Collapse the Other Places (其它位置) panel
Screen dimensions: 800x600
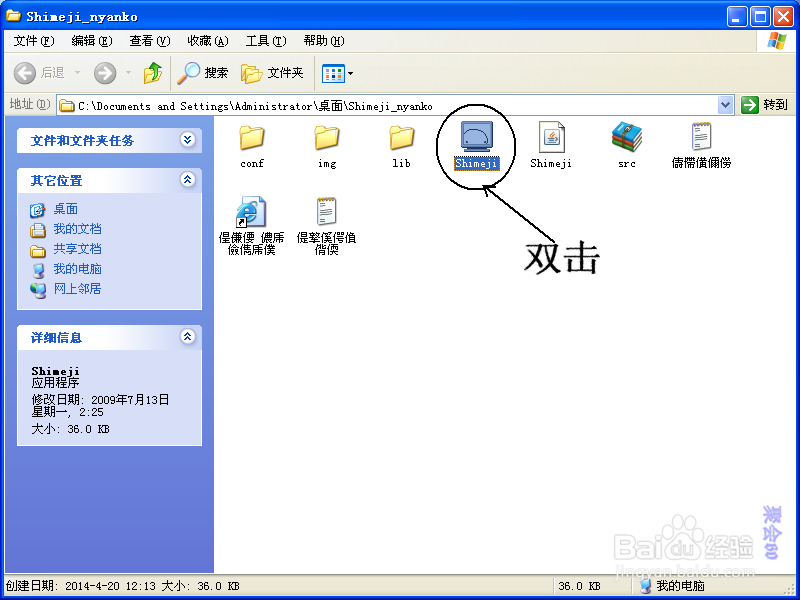pos(188,179)
